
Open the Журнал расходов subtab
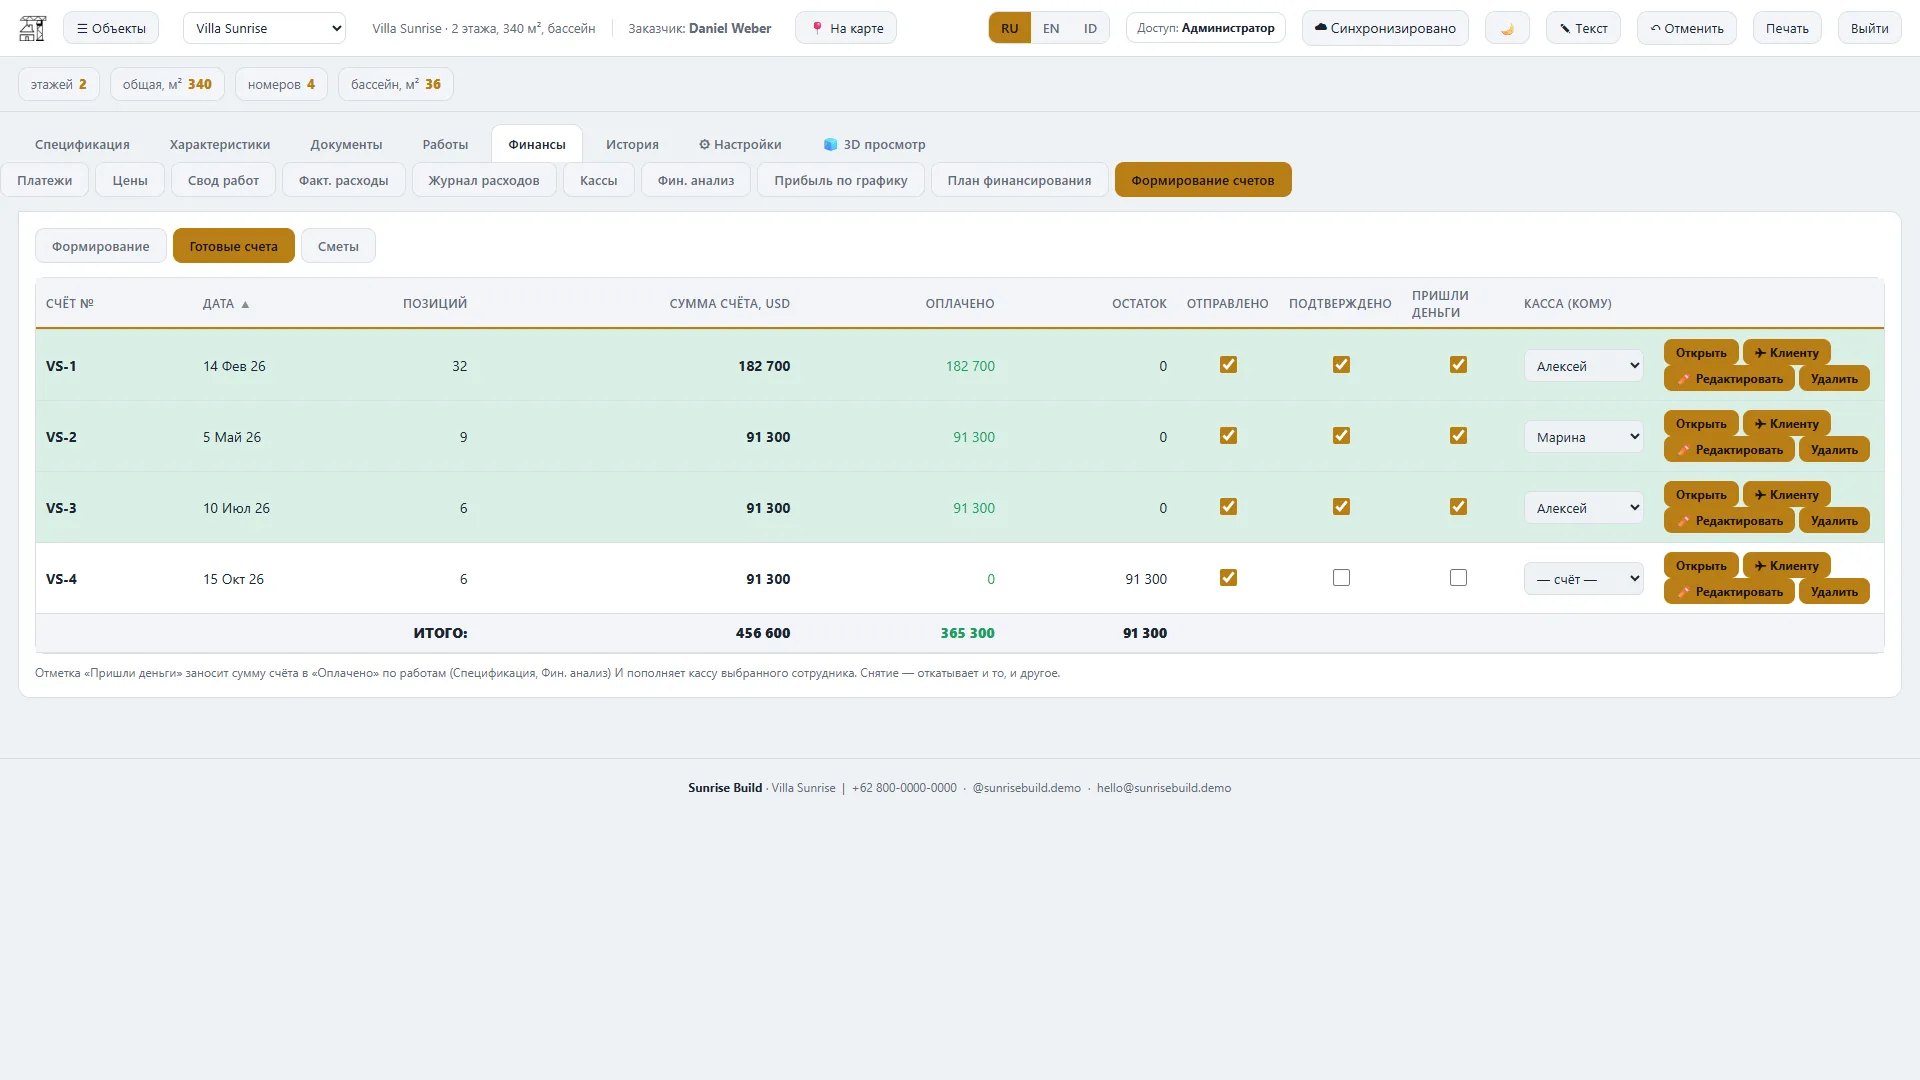[x=484, y=180]
